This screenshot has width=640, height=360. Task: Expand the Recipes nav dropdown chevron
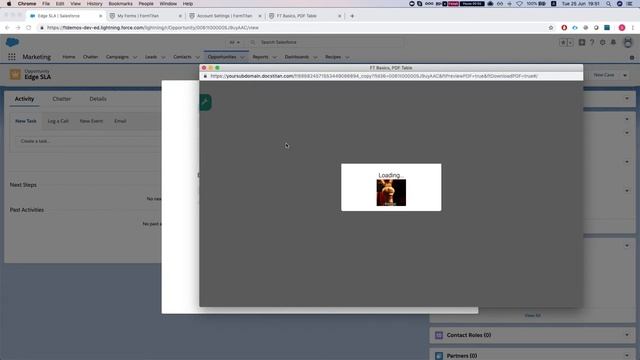347,57
